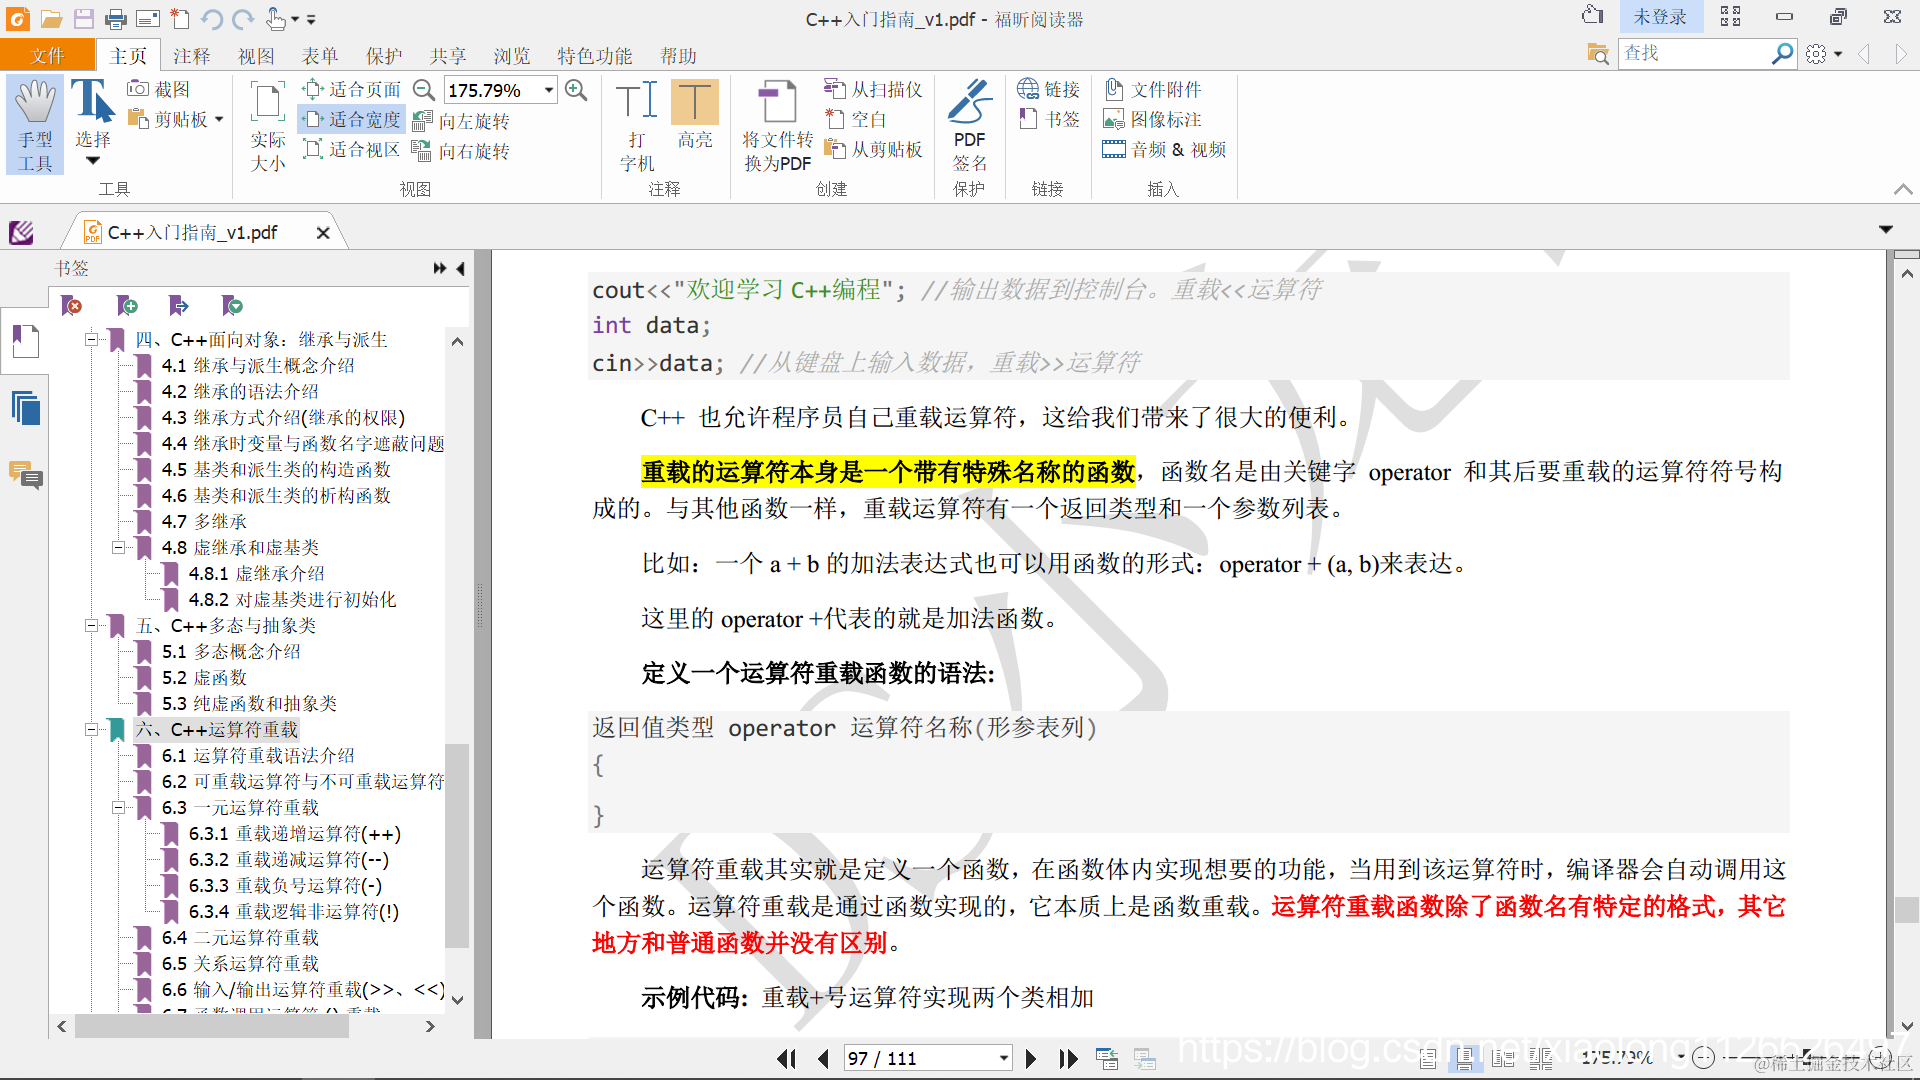Open the pages thumbnail side panel
This screenshot has width=1920, height=1080.
(x=26, y=409)
